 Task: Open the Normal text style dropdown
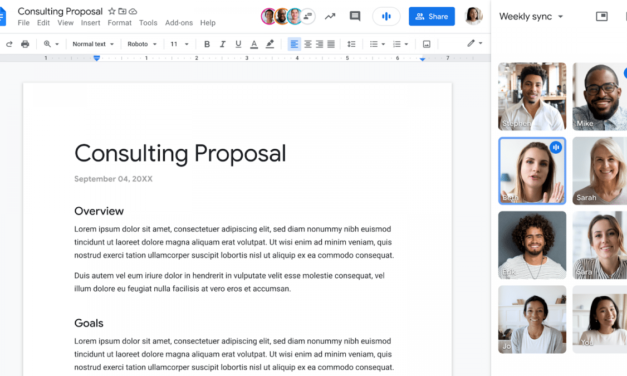coord(93,44)
